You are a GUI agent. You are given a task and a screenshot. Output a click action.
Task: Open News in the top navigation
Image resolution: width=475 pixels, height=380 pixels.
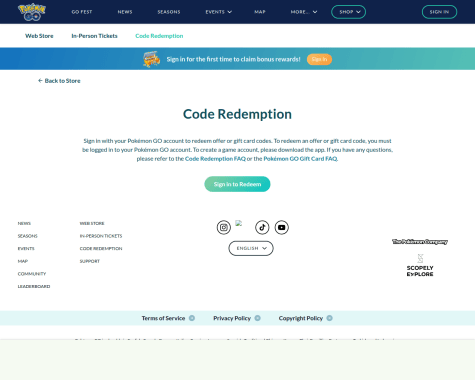[x=125, y=12]
